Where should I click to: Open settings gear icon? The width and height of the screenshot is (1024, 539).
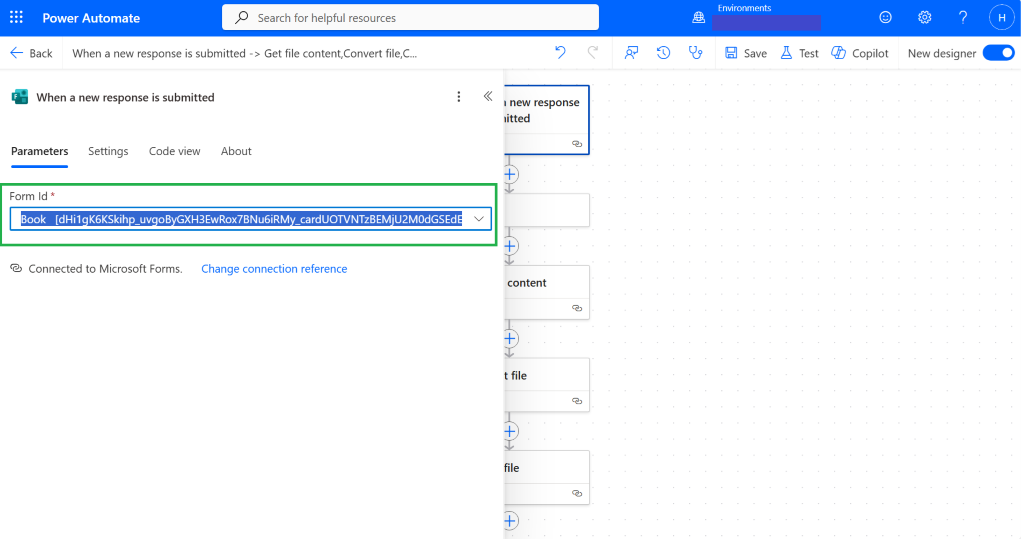click(924, 18)
